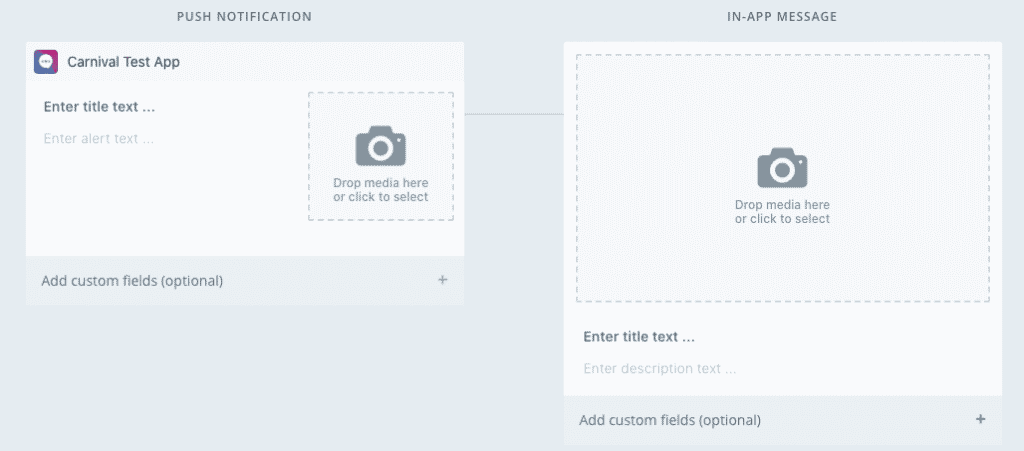The image size is (1024, 451).
Task: Select 'Drop media here' text in the in-app message
Action: [782, 205]
